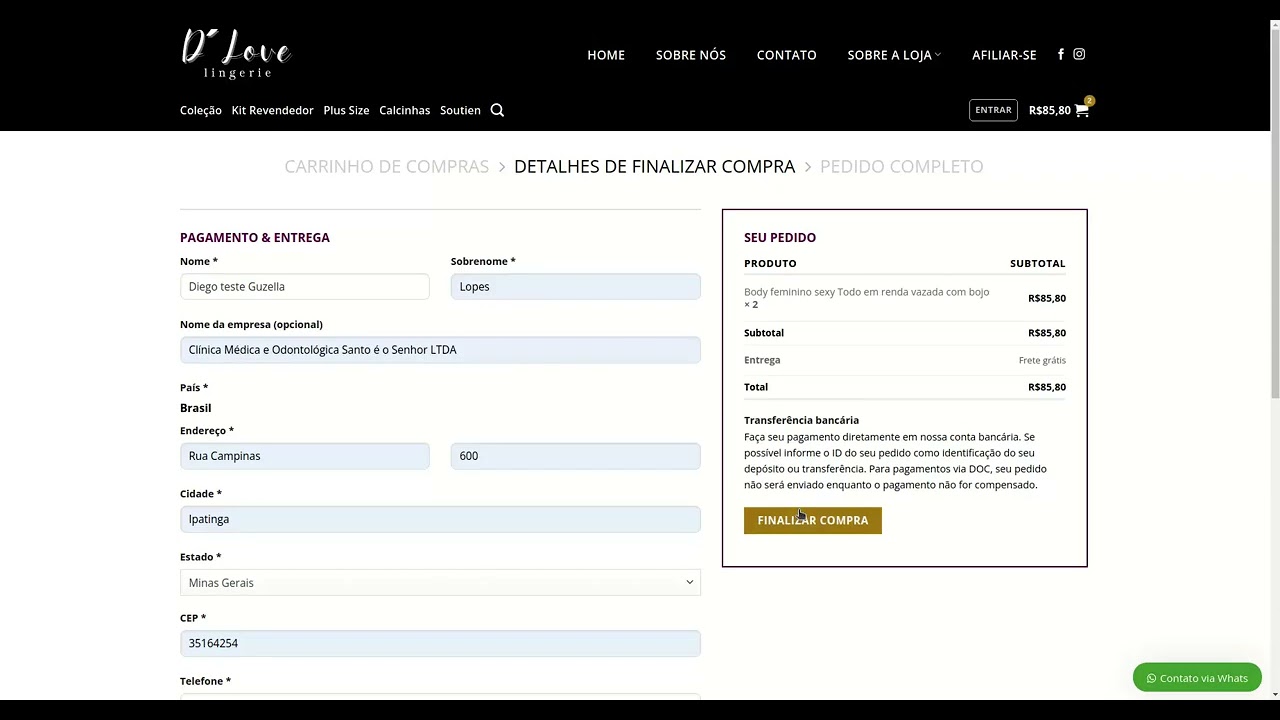
Task: Click the Frete grátis shipping text
Action: pyautogui.click(x=1042, y=360)
